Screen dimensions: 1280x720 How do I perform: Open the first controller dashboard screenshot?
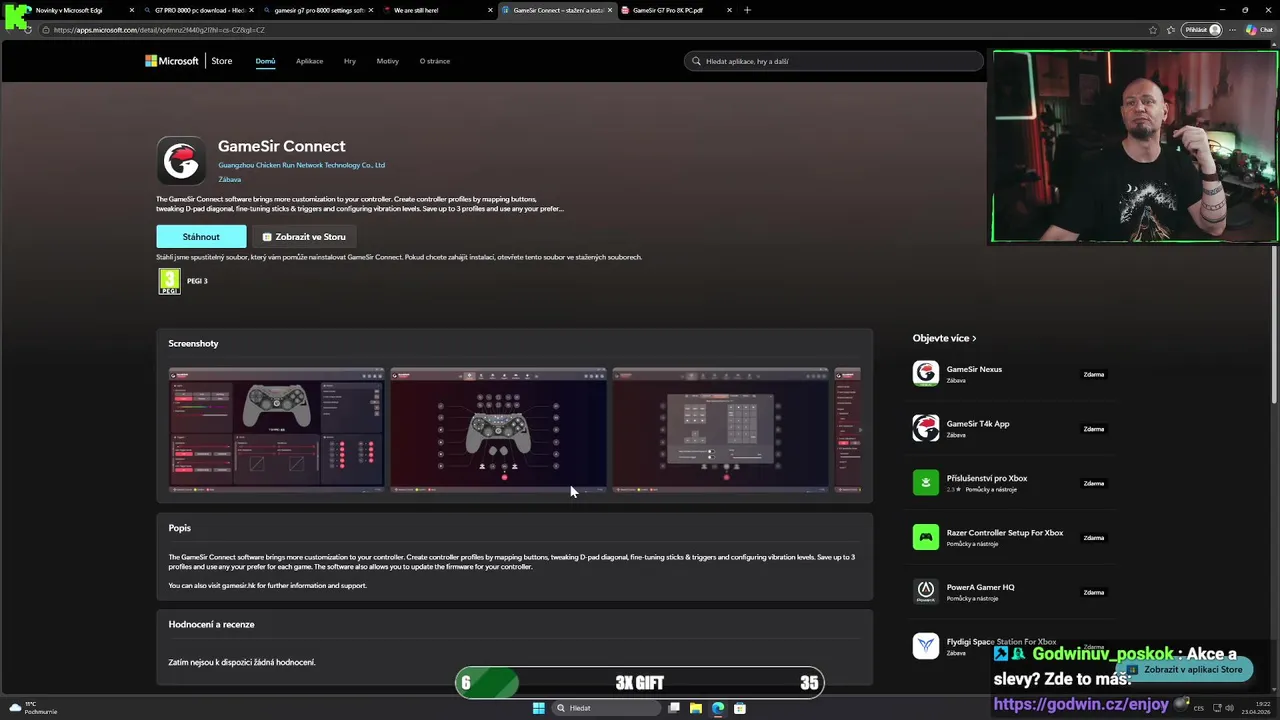click(x=276, y=430)
